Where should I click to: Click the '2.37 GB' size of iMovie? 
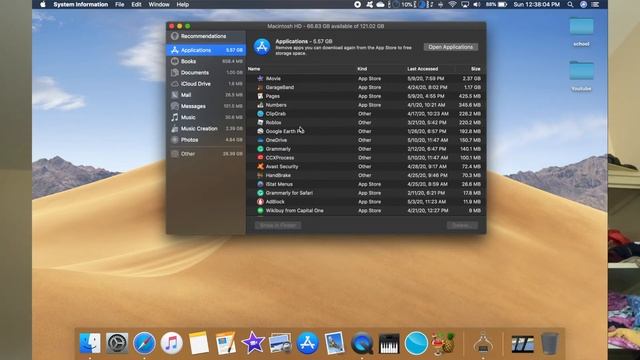coord(471,78)
